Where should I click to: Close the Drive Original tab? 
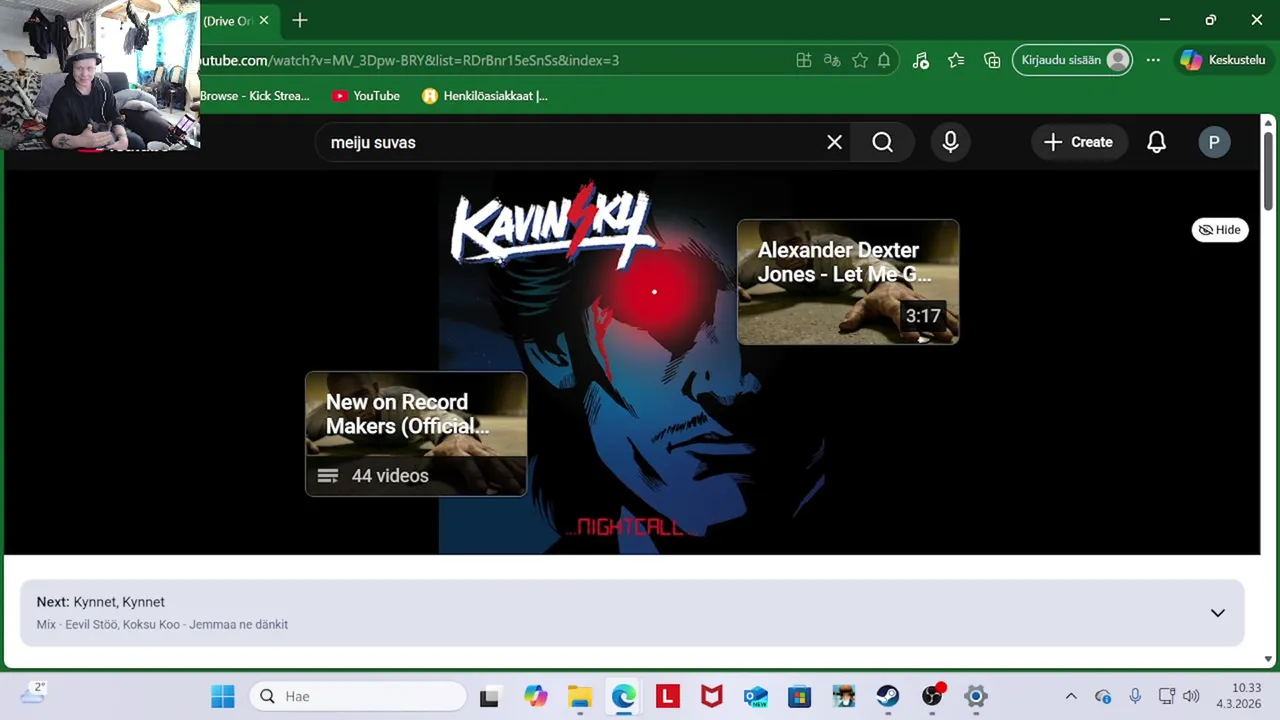pyautogui.click(x=264, y=20)
